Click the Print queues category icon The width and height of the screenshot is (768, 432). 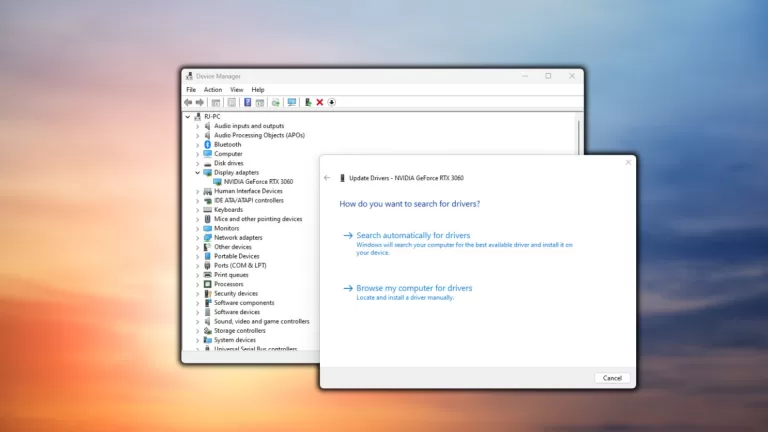(x=208, y=275)
